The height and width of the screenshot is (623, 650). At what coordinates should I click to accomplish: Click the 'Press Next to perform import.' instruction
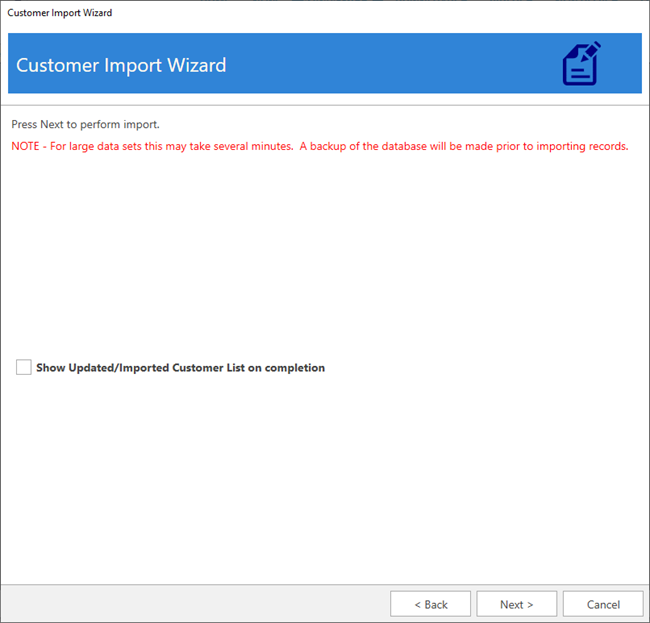tap(85, 125)
